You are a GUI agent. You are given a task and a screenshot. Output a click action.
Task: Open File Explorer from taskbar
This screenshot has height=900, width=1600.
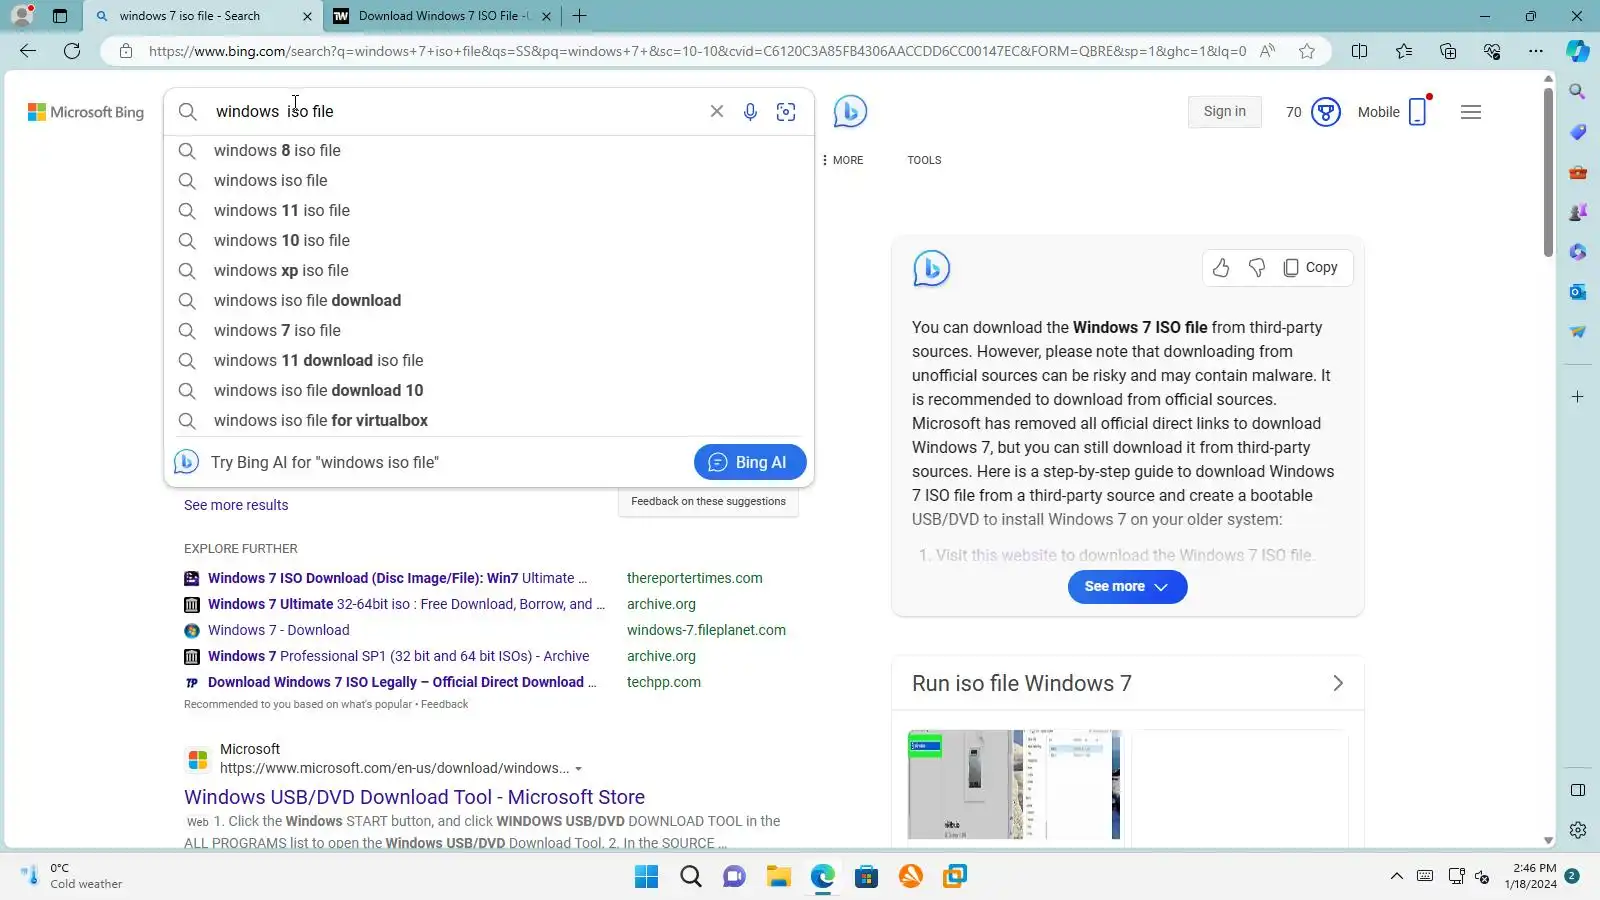779,877
